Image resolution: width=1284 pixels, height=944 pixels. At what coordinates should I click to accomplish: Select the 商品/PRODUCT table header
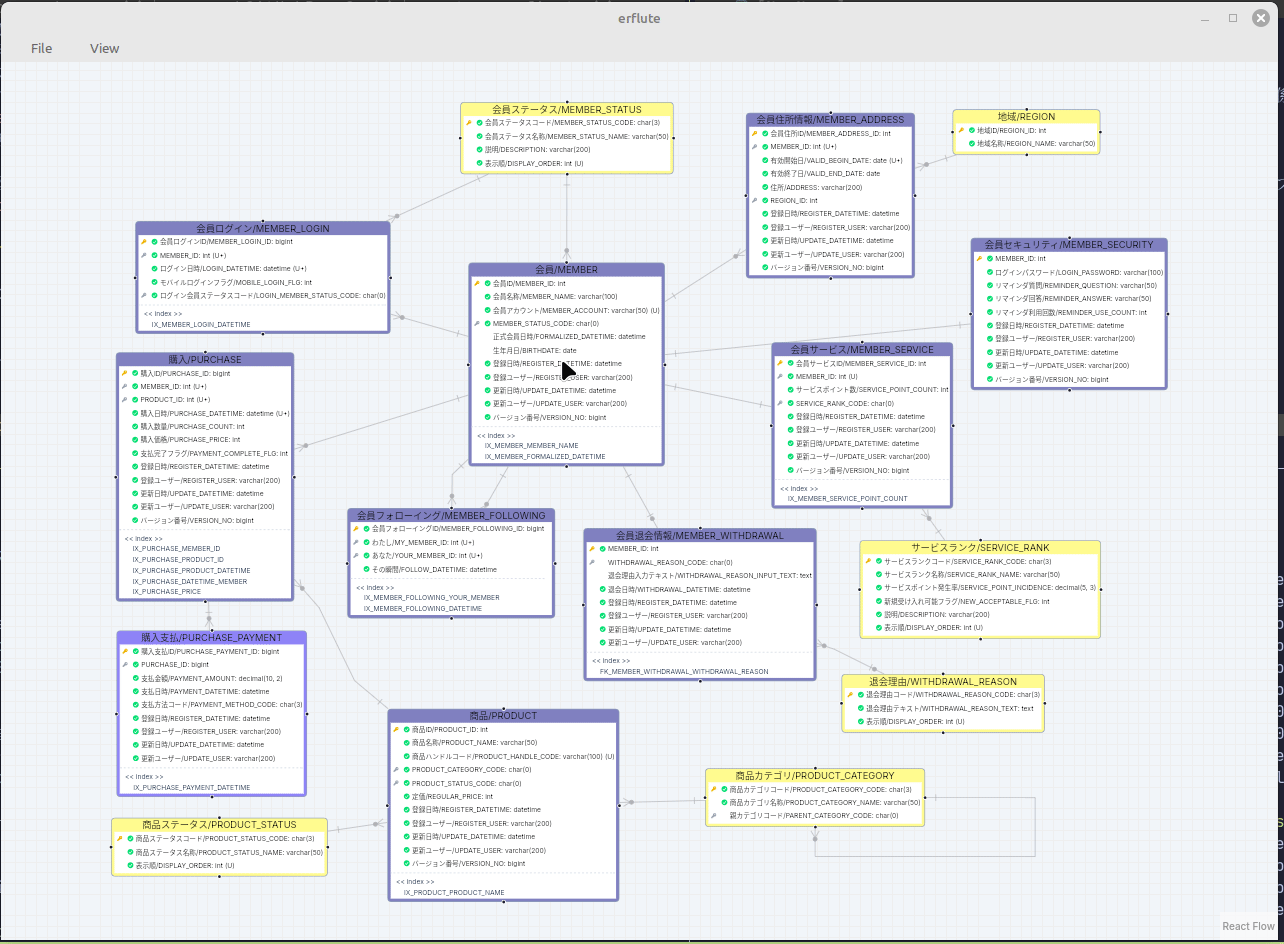click(x=503, y=715)
